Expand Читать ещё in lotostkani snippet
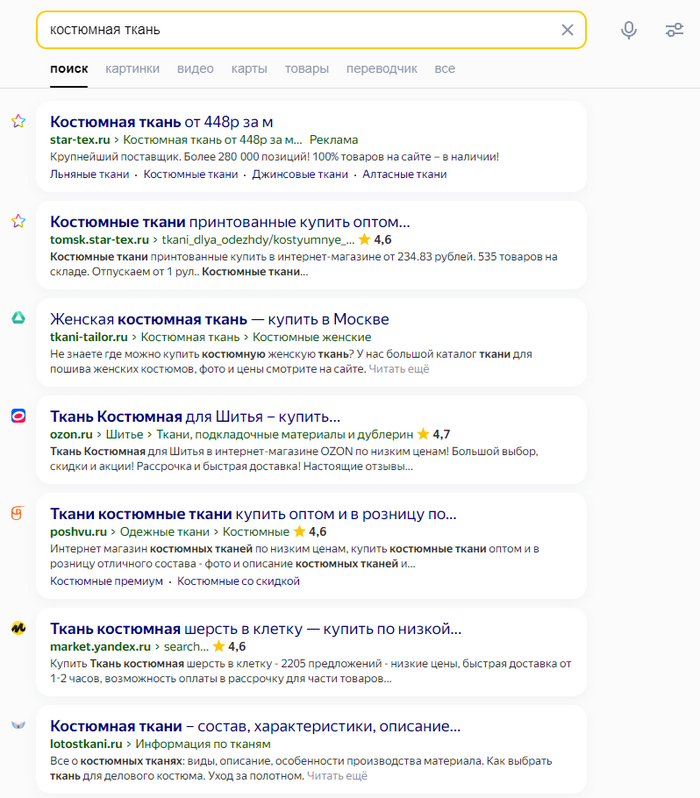This screenshot has height=798, width=700. pos(337,775)
